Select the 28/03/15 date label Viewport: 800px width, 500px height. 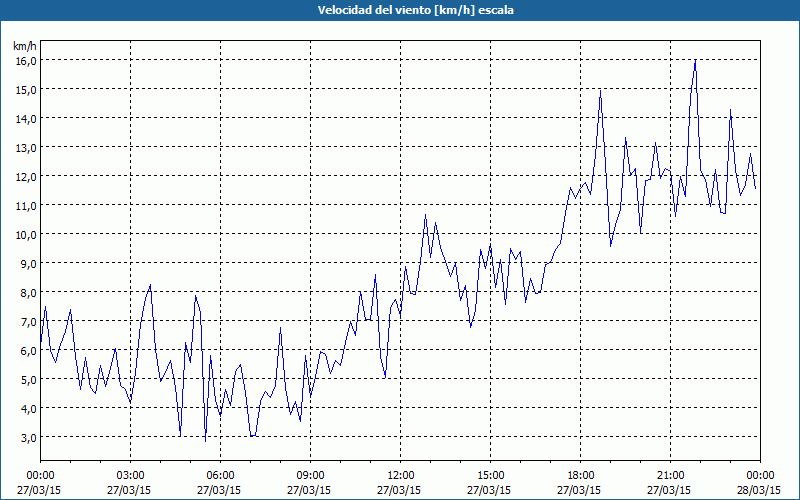click(x=760, y=490)
